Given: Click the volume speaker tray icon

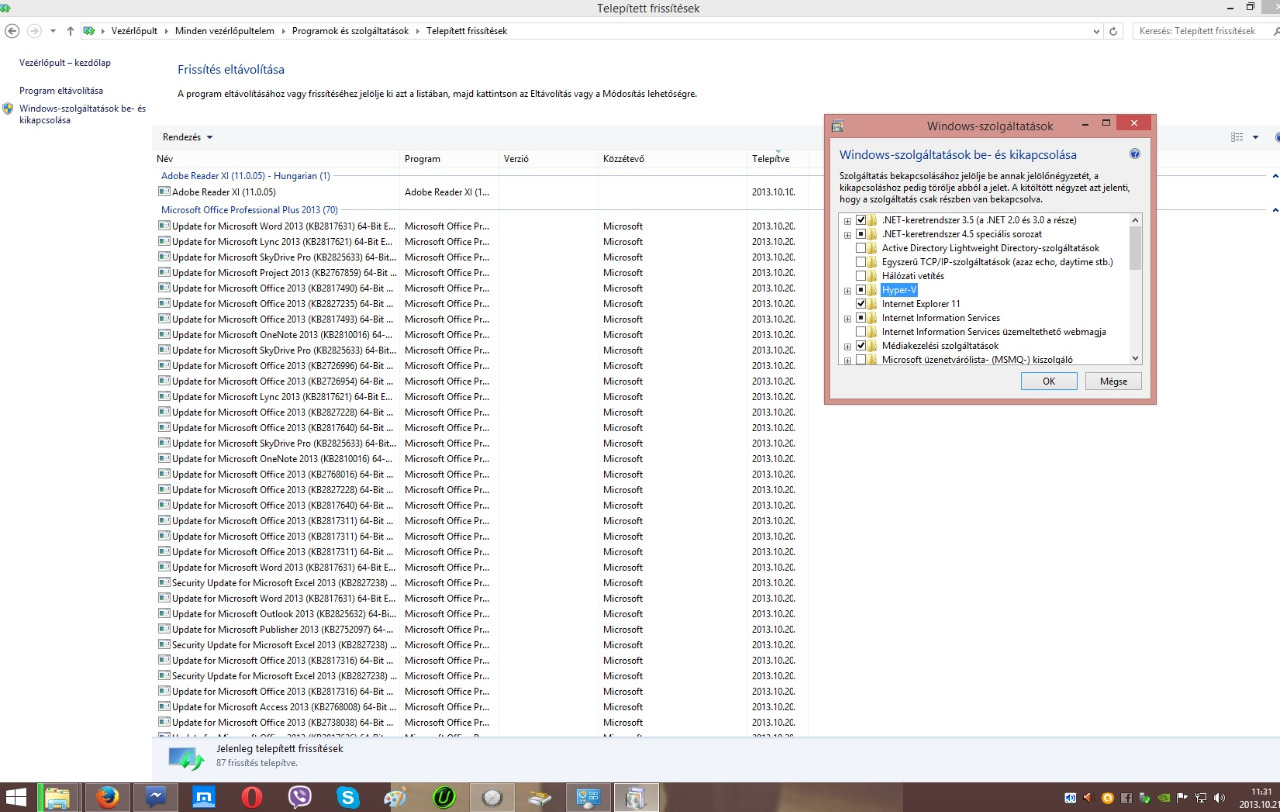Looking at the screenshot, I should point(1219,798).
